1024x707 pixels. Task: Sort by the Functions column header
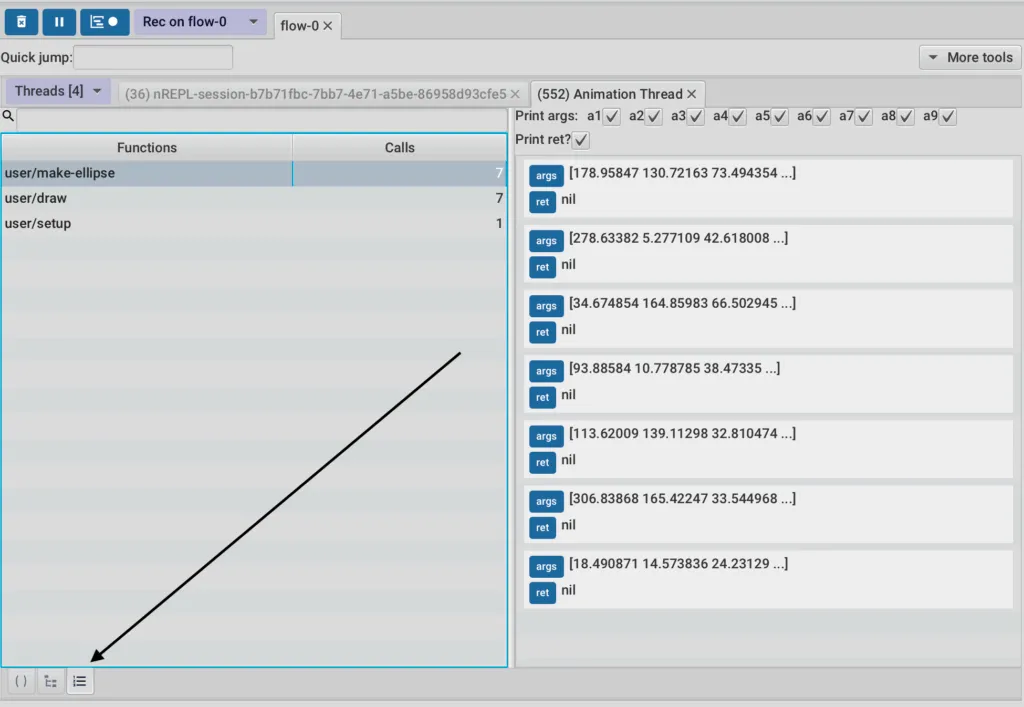[x=147, y=148]
